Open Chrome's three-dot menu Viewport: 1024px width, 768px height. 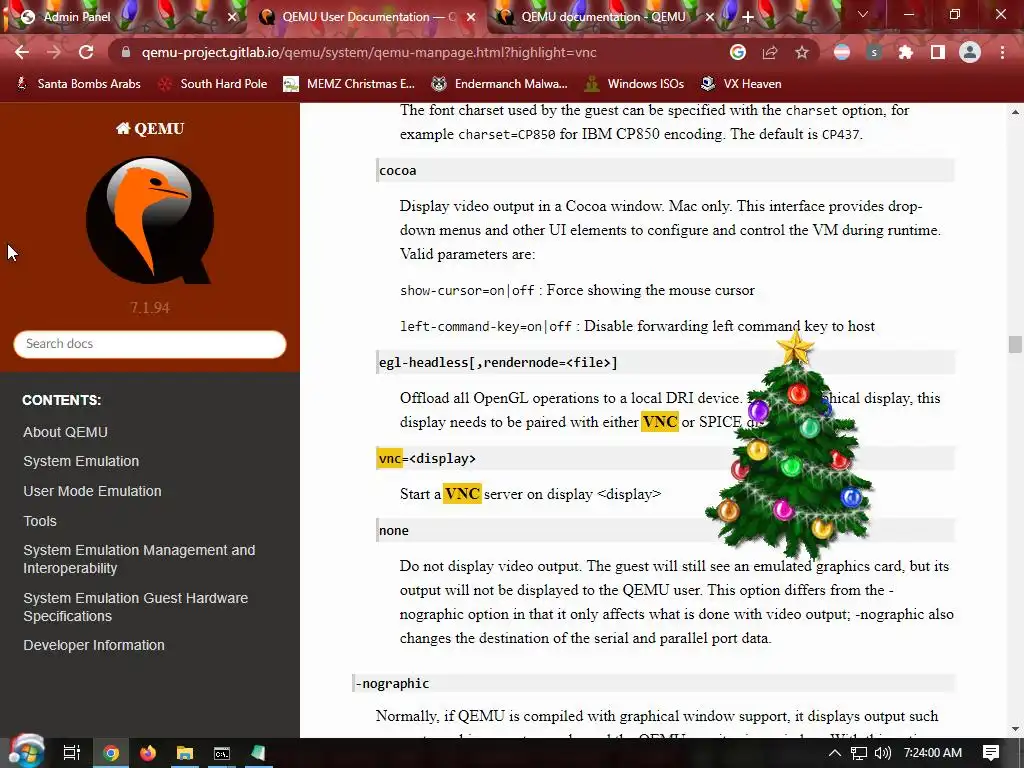[1002, 52]
